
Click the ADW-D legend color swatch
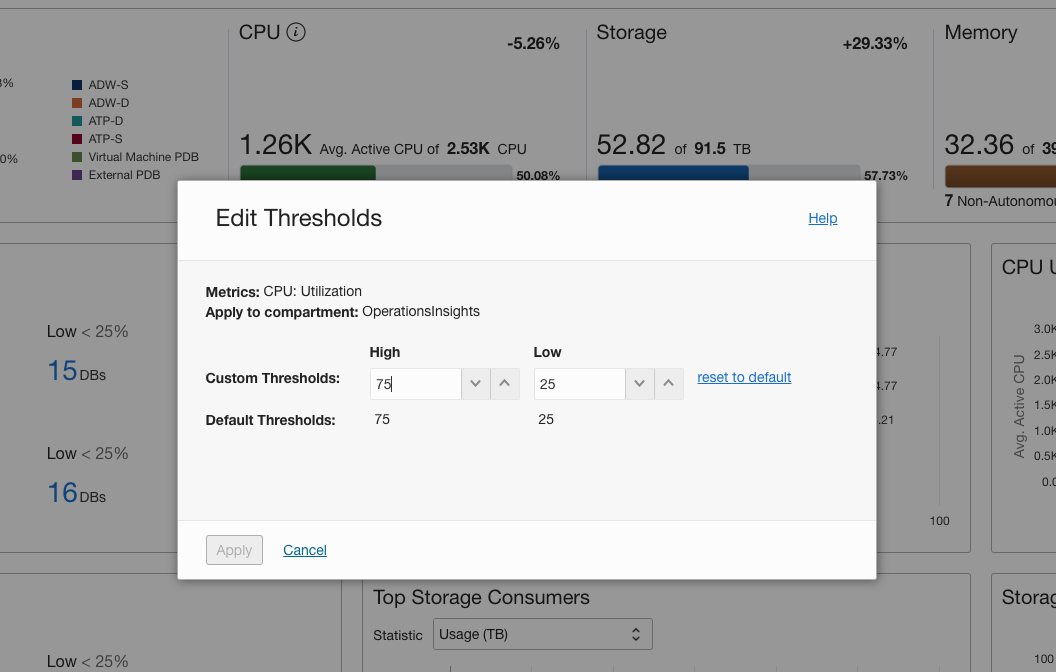pyautogui.click(x=77, y=103)
